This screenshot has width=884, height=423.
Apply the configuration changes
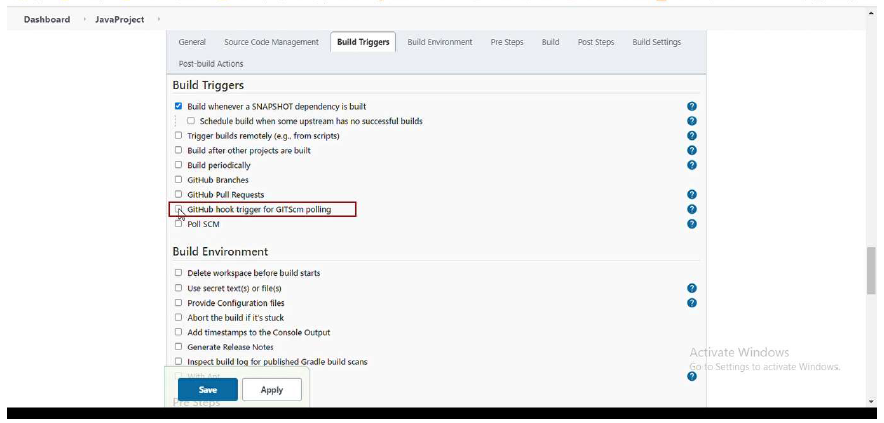272,390
